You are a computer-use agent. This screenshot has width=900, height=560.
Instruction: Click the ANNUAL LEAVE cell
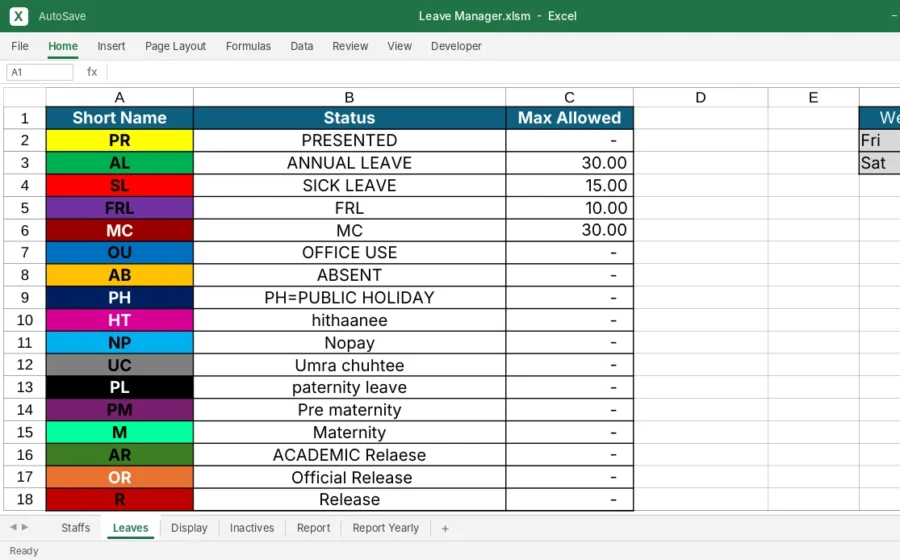coord(349,163)
